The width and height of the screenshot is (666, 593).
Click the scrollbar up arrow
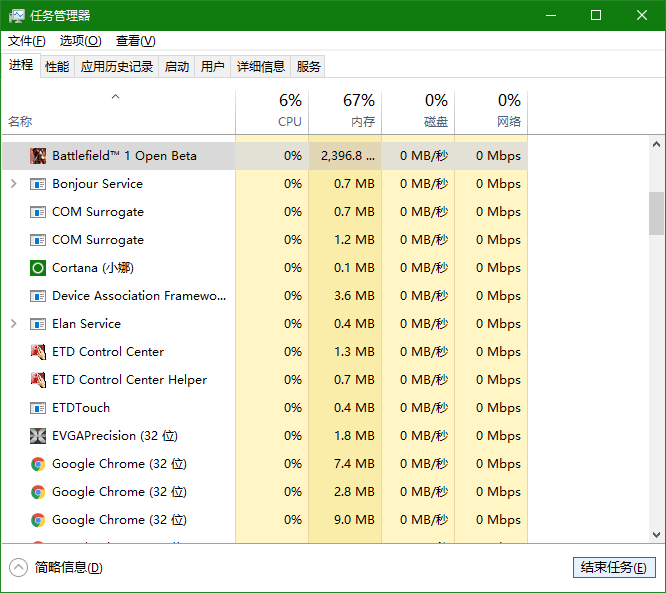(656, 144)
